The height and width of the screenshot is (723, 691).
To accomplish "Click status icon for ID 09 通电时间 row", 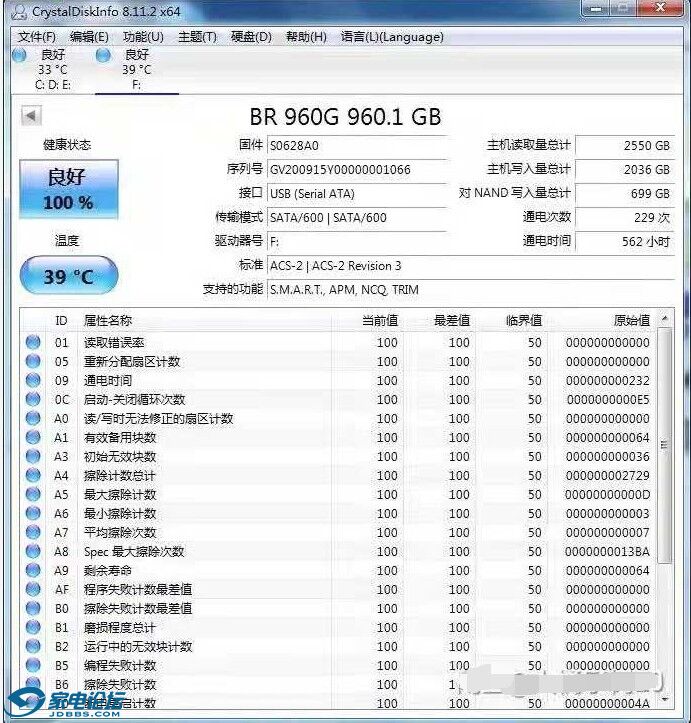I will (x=33, y=380).
